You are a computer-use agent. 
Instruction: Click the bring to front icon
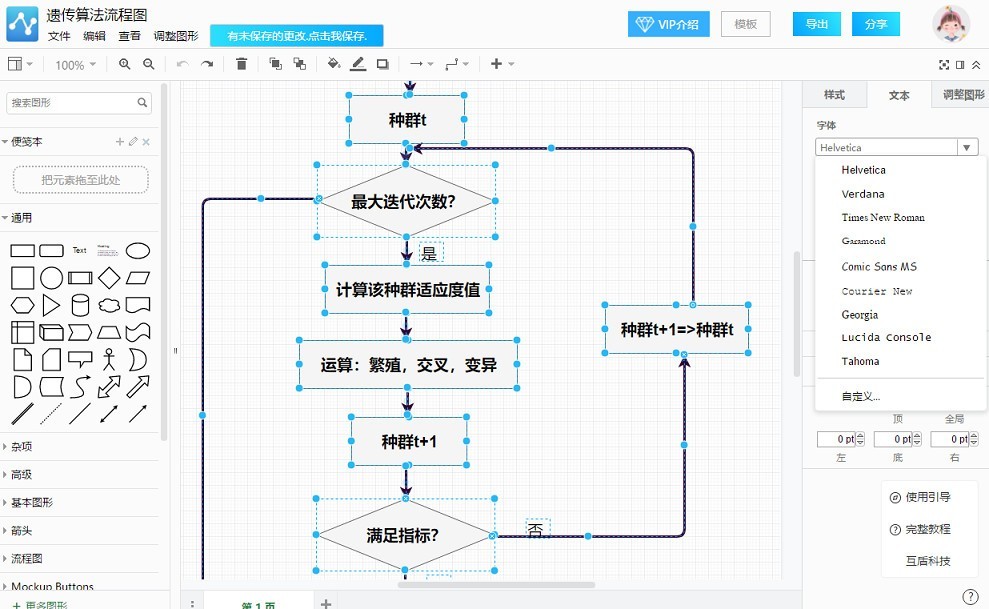click(275, 64)
